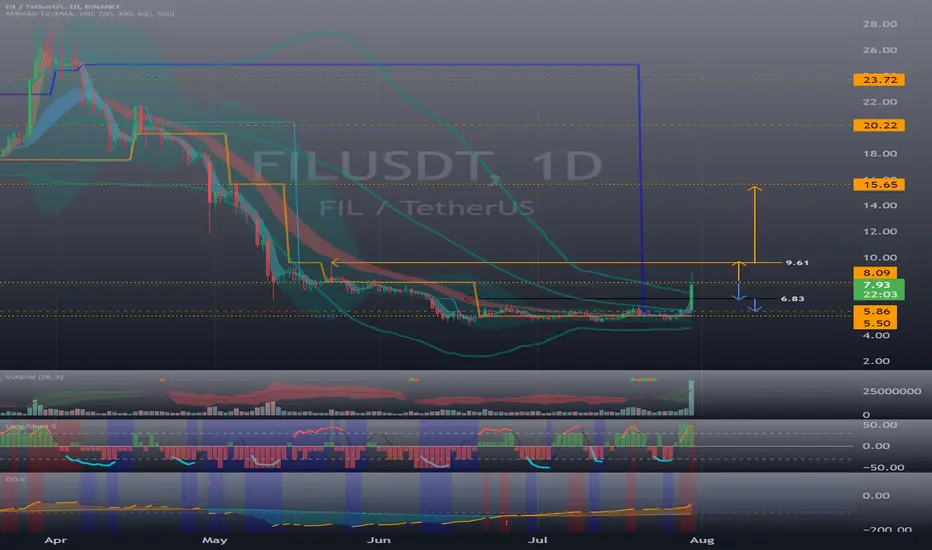Click the green 7.93 current price label
Viewport: 932px width, 550px height.
tap(879, 290)
